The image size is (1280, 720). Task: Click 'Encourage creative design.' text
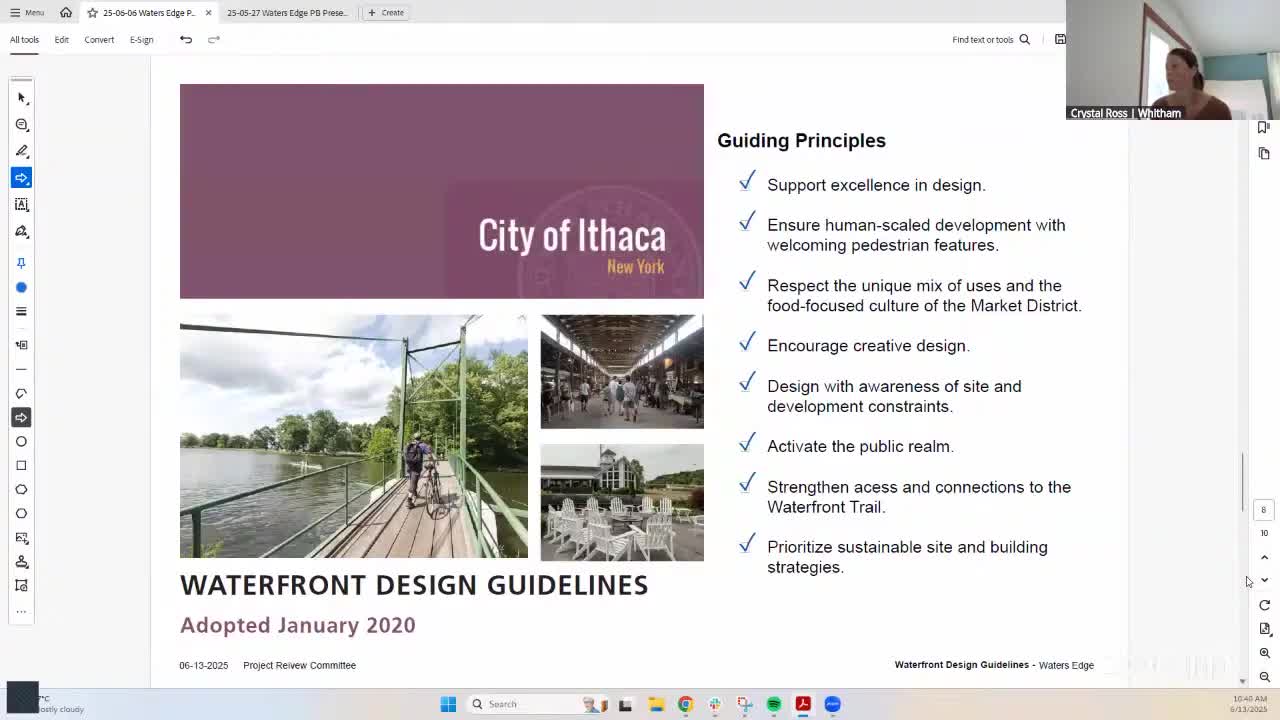(868, 346)
